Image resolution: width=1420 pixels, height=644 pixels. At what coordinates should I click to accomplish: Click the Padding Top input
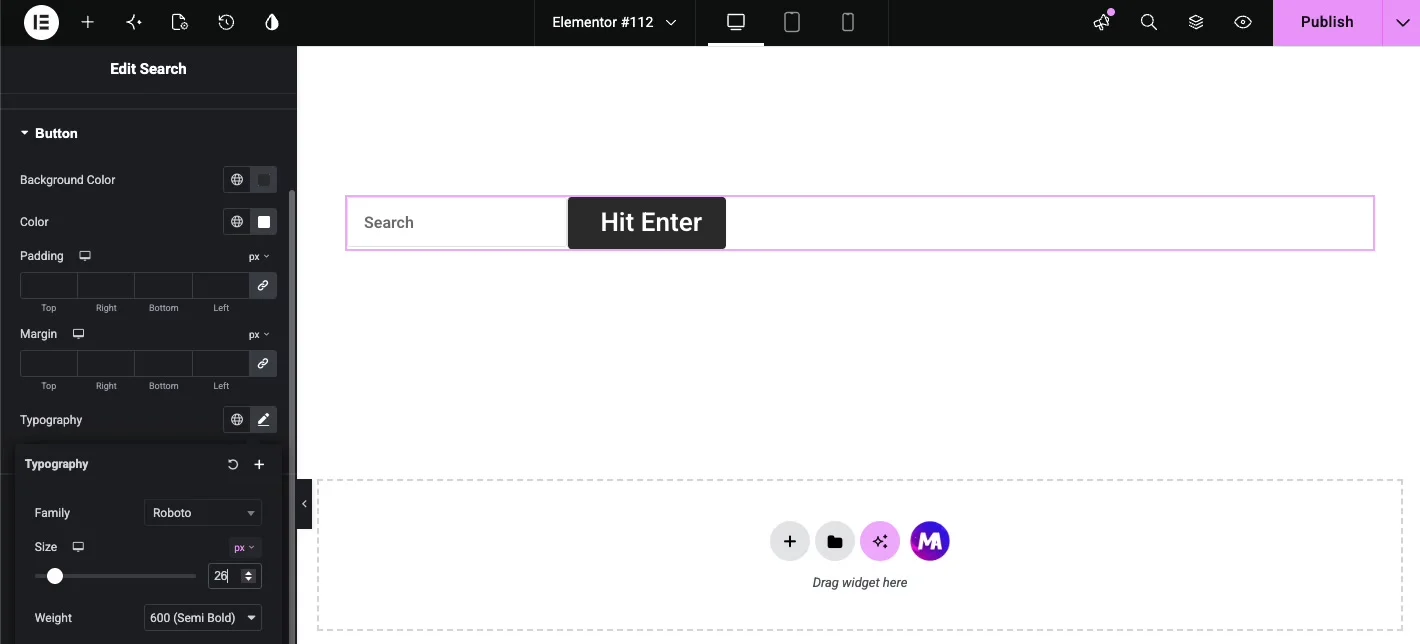click(49, 285)
